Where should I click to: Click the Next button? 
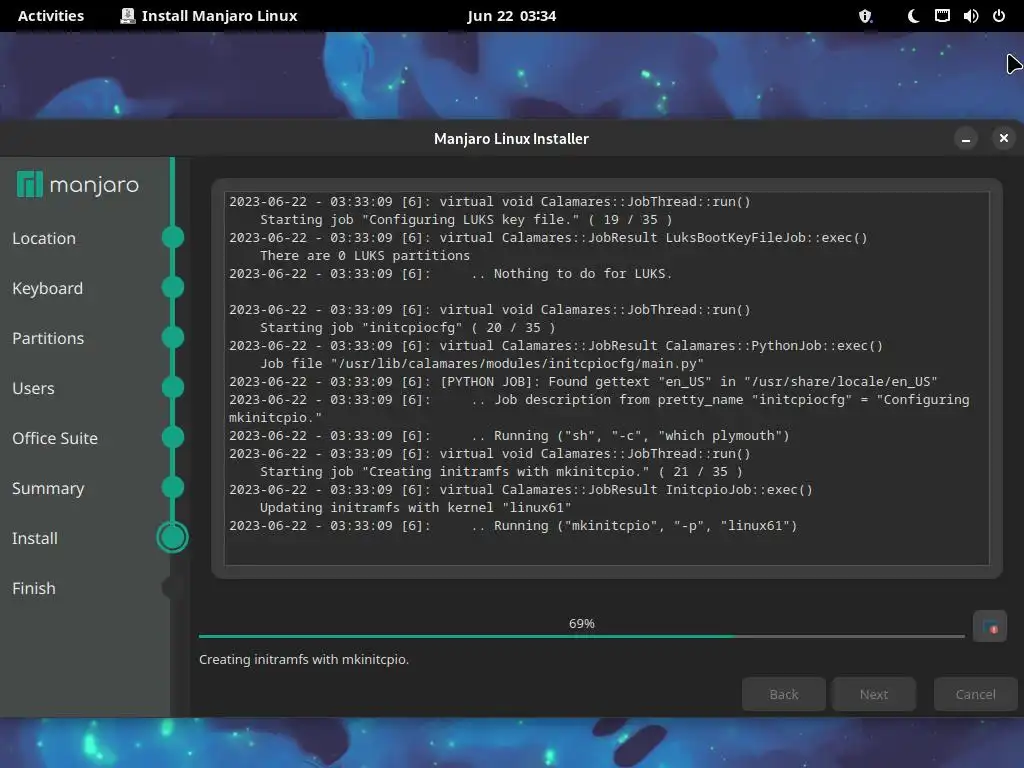874,694
